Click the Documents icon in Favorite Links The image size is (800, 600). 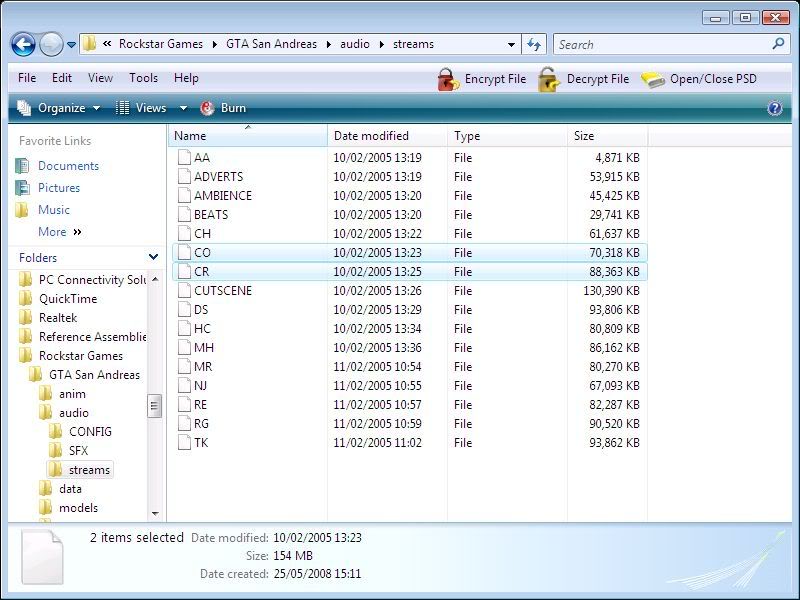(x=22, y=166)
